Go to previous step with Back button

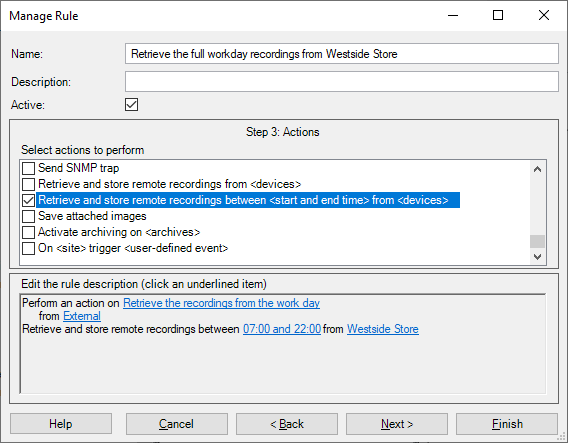(287, 424)
